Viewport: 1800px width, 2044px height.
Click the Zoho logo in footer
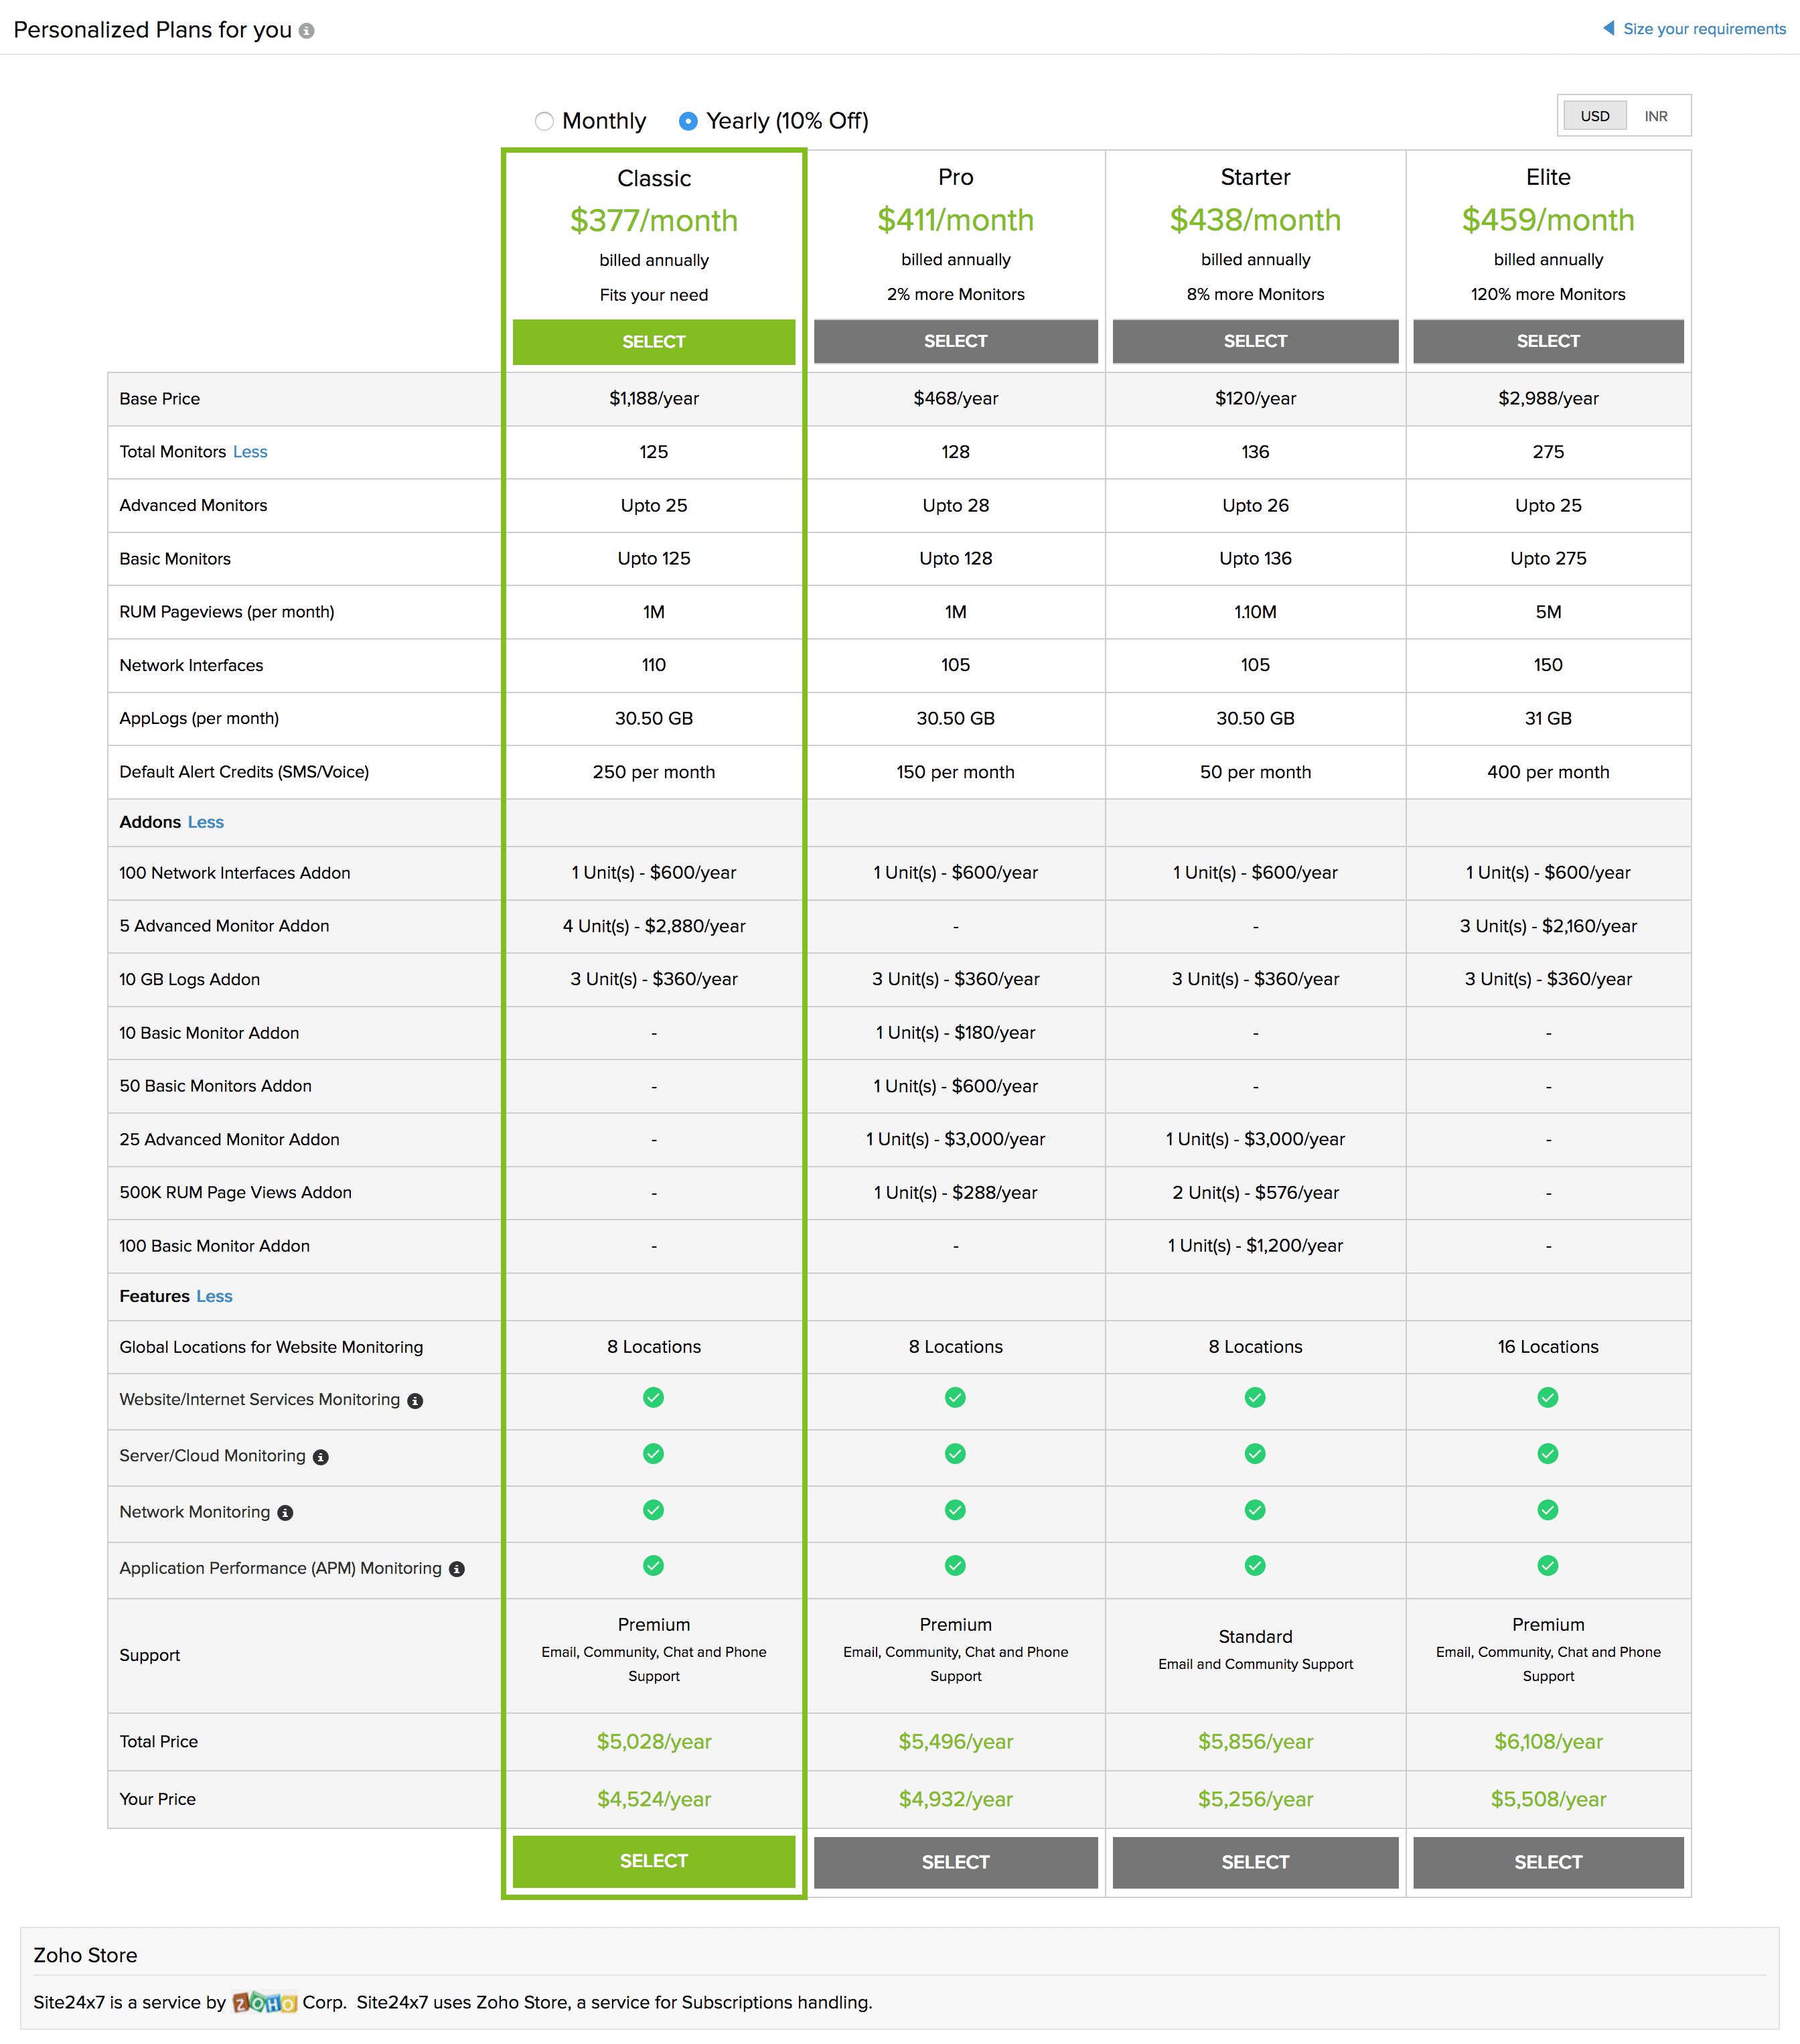coord(264,2002)
